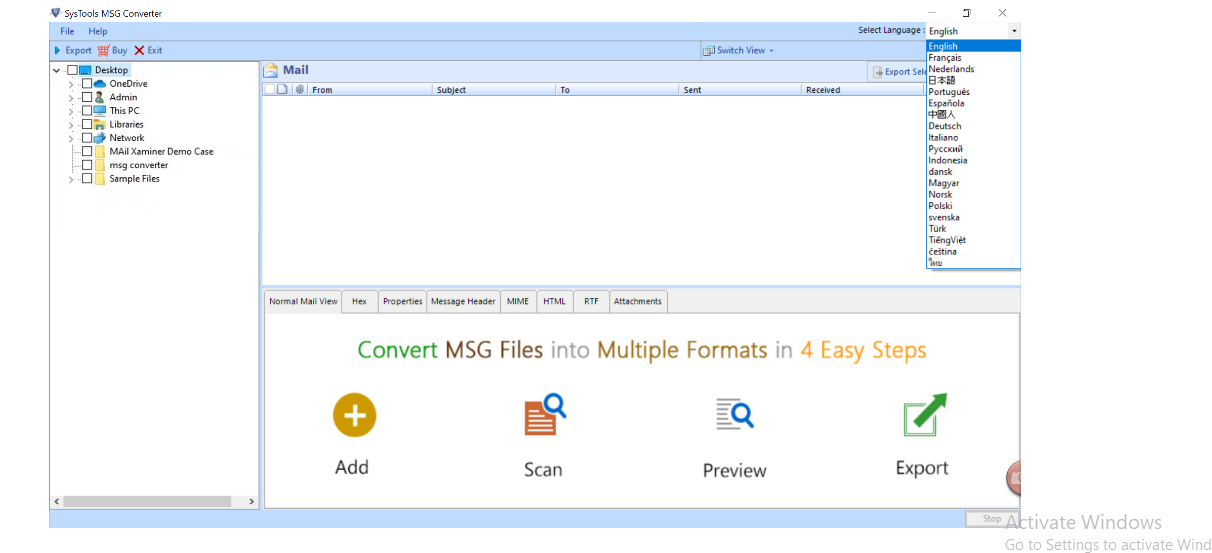Image resolution: width=1212 pixels, height=553 pixels.
Task: Tick the Sample Files checkbox
Action: pos(87,179)
